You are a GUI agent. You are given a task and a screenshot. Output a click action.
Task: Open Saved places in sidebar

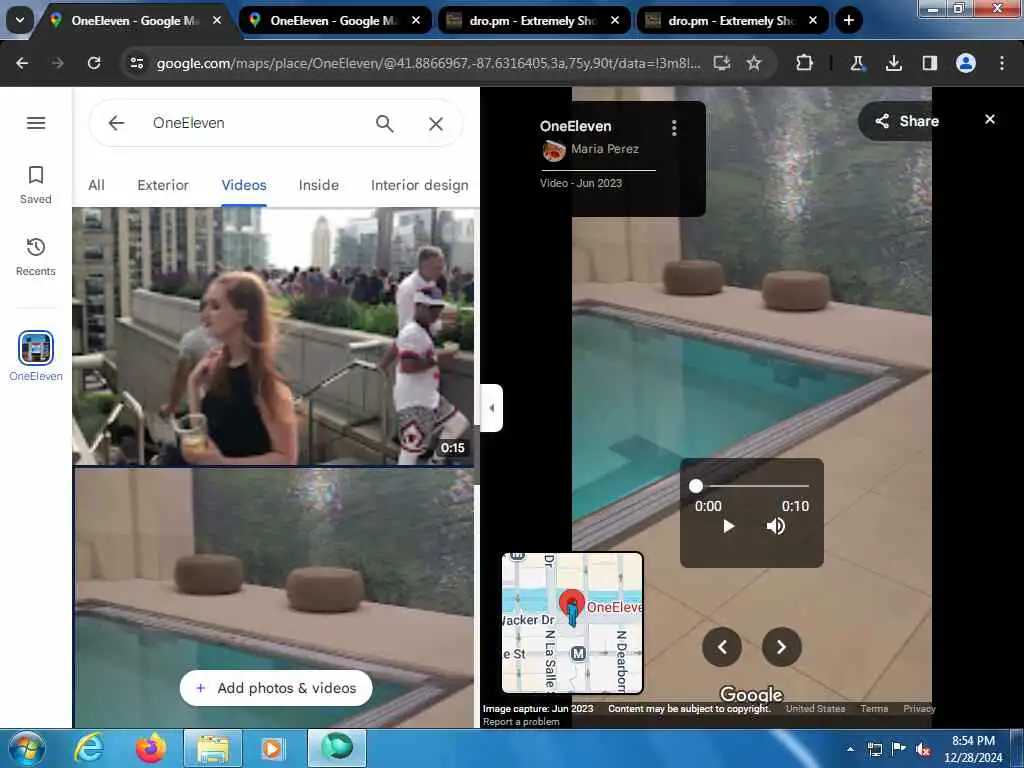[36, 185]
